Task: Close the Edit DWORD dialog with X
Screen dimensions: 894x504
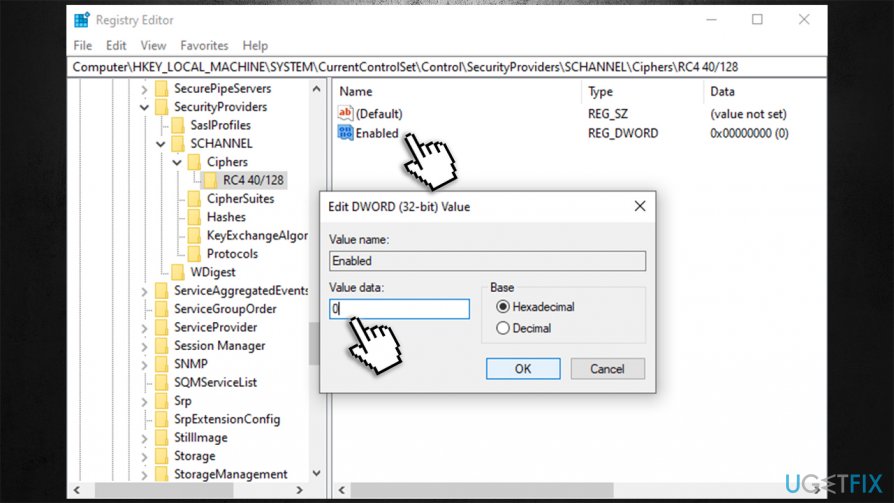Action: click(640, 206)
